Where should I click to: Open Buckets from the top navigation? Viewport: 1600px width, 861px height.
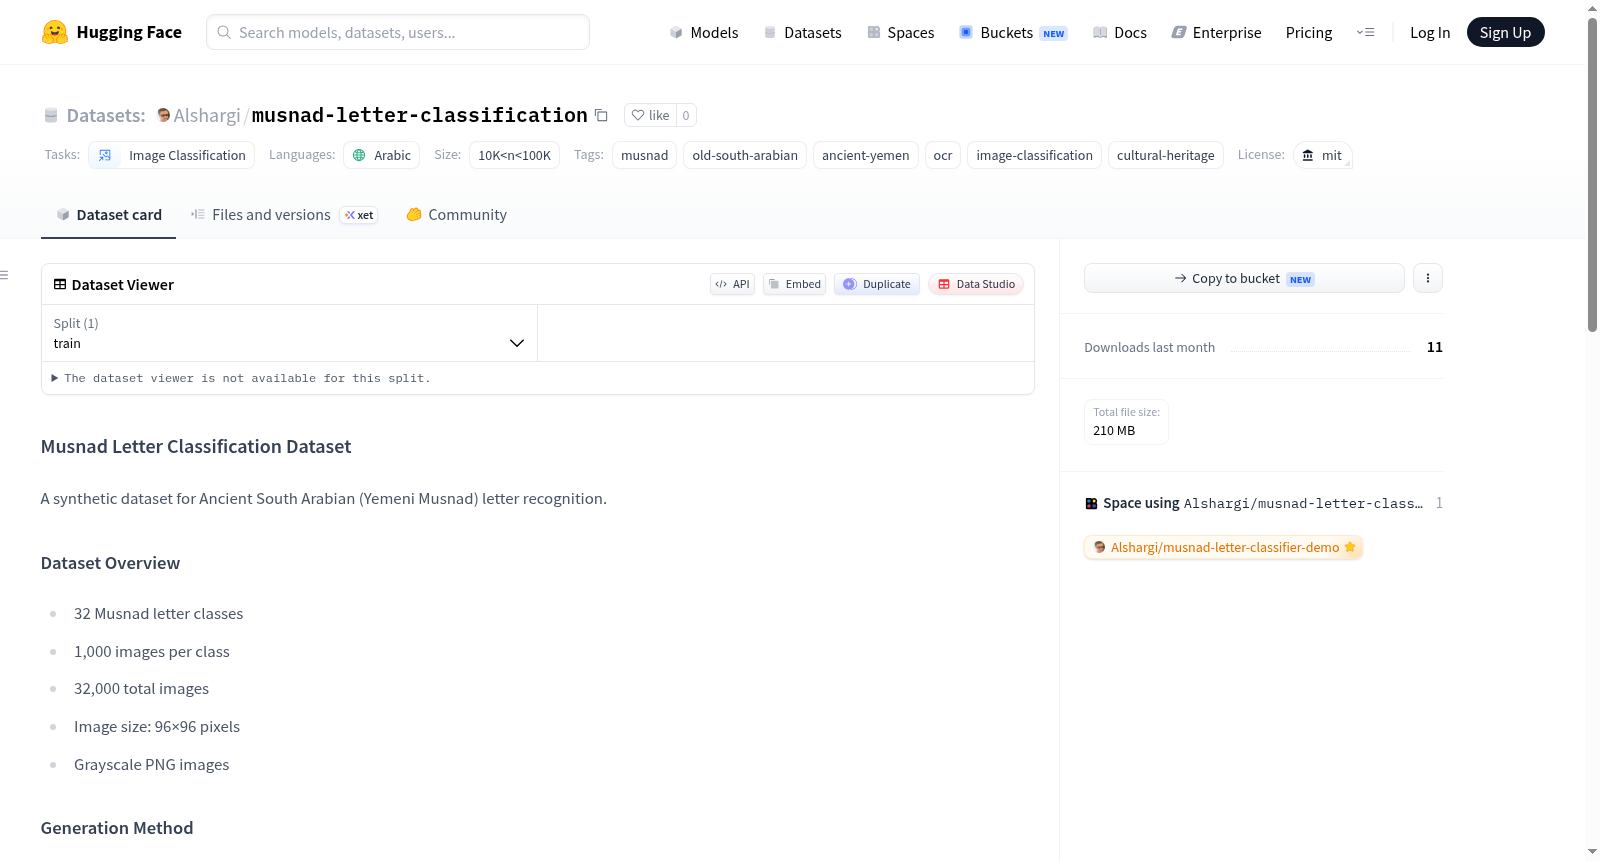[x=1013, y=32]
